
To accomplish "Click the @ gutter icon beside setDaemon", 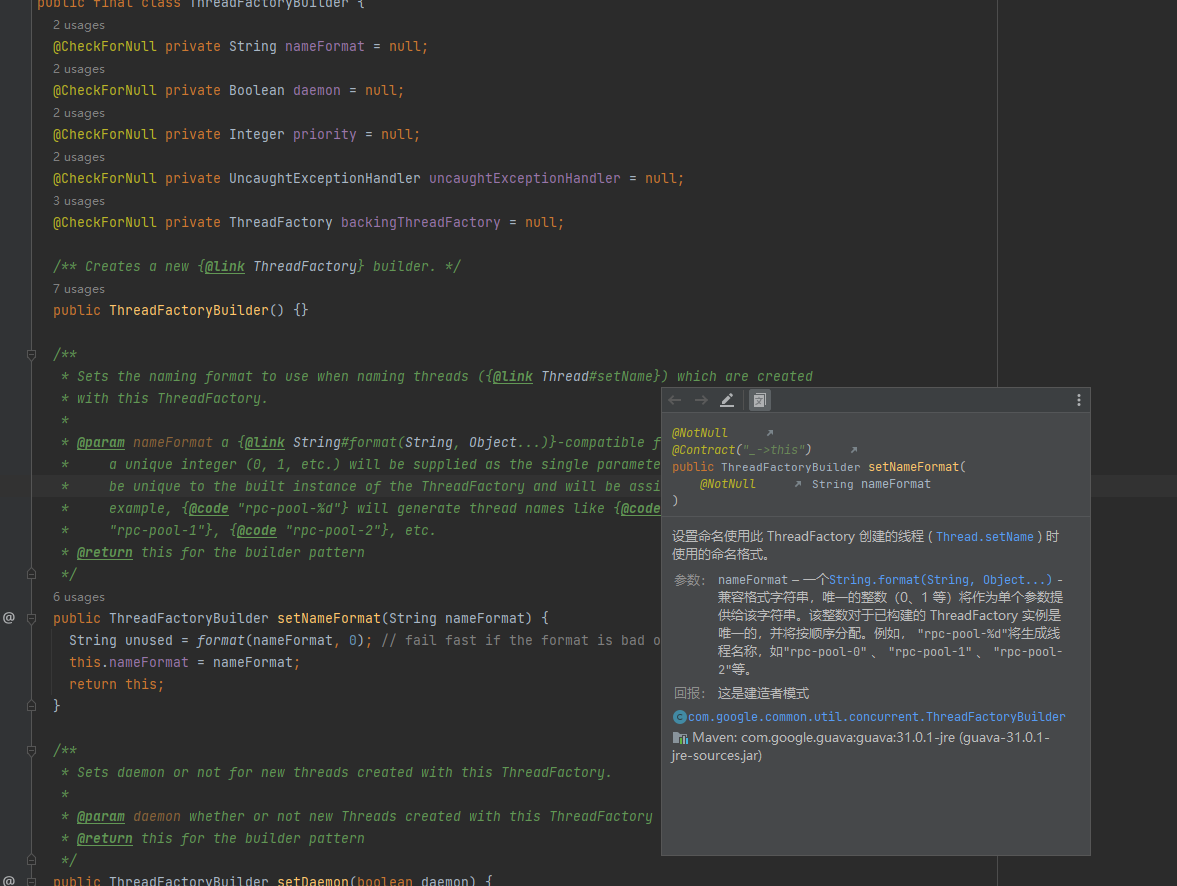I will pyautogui.click(x=9, y=881).
